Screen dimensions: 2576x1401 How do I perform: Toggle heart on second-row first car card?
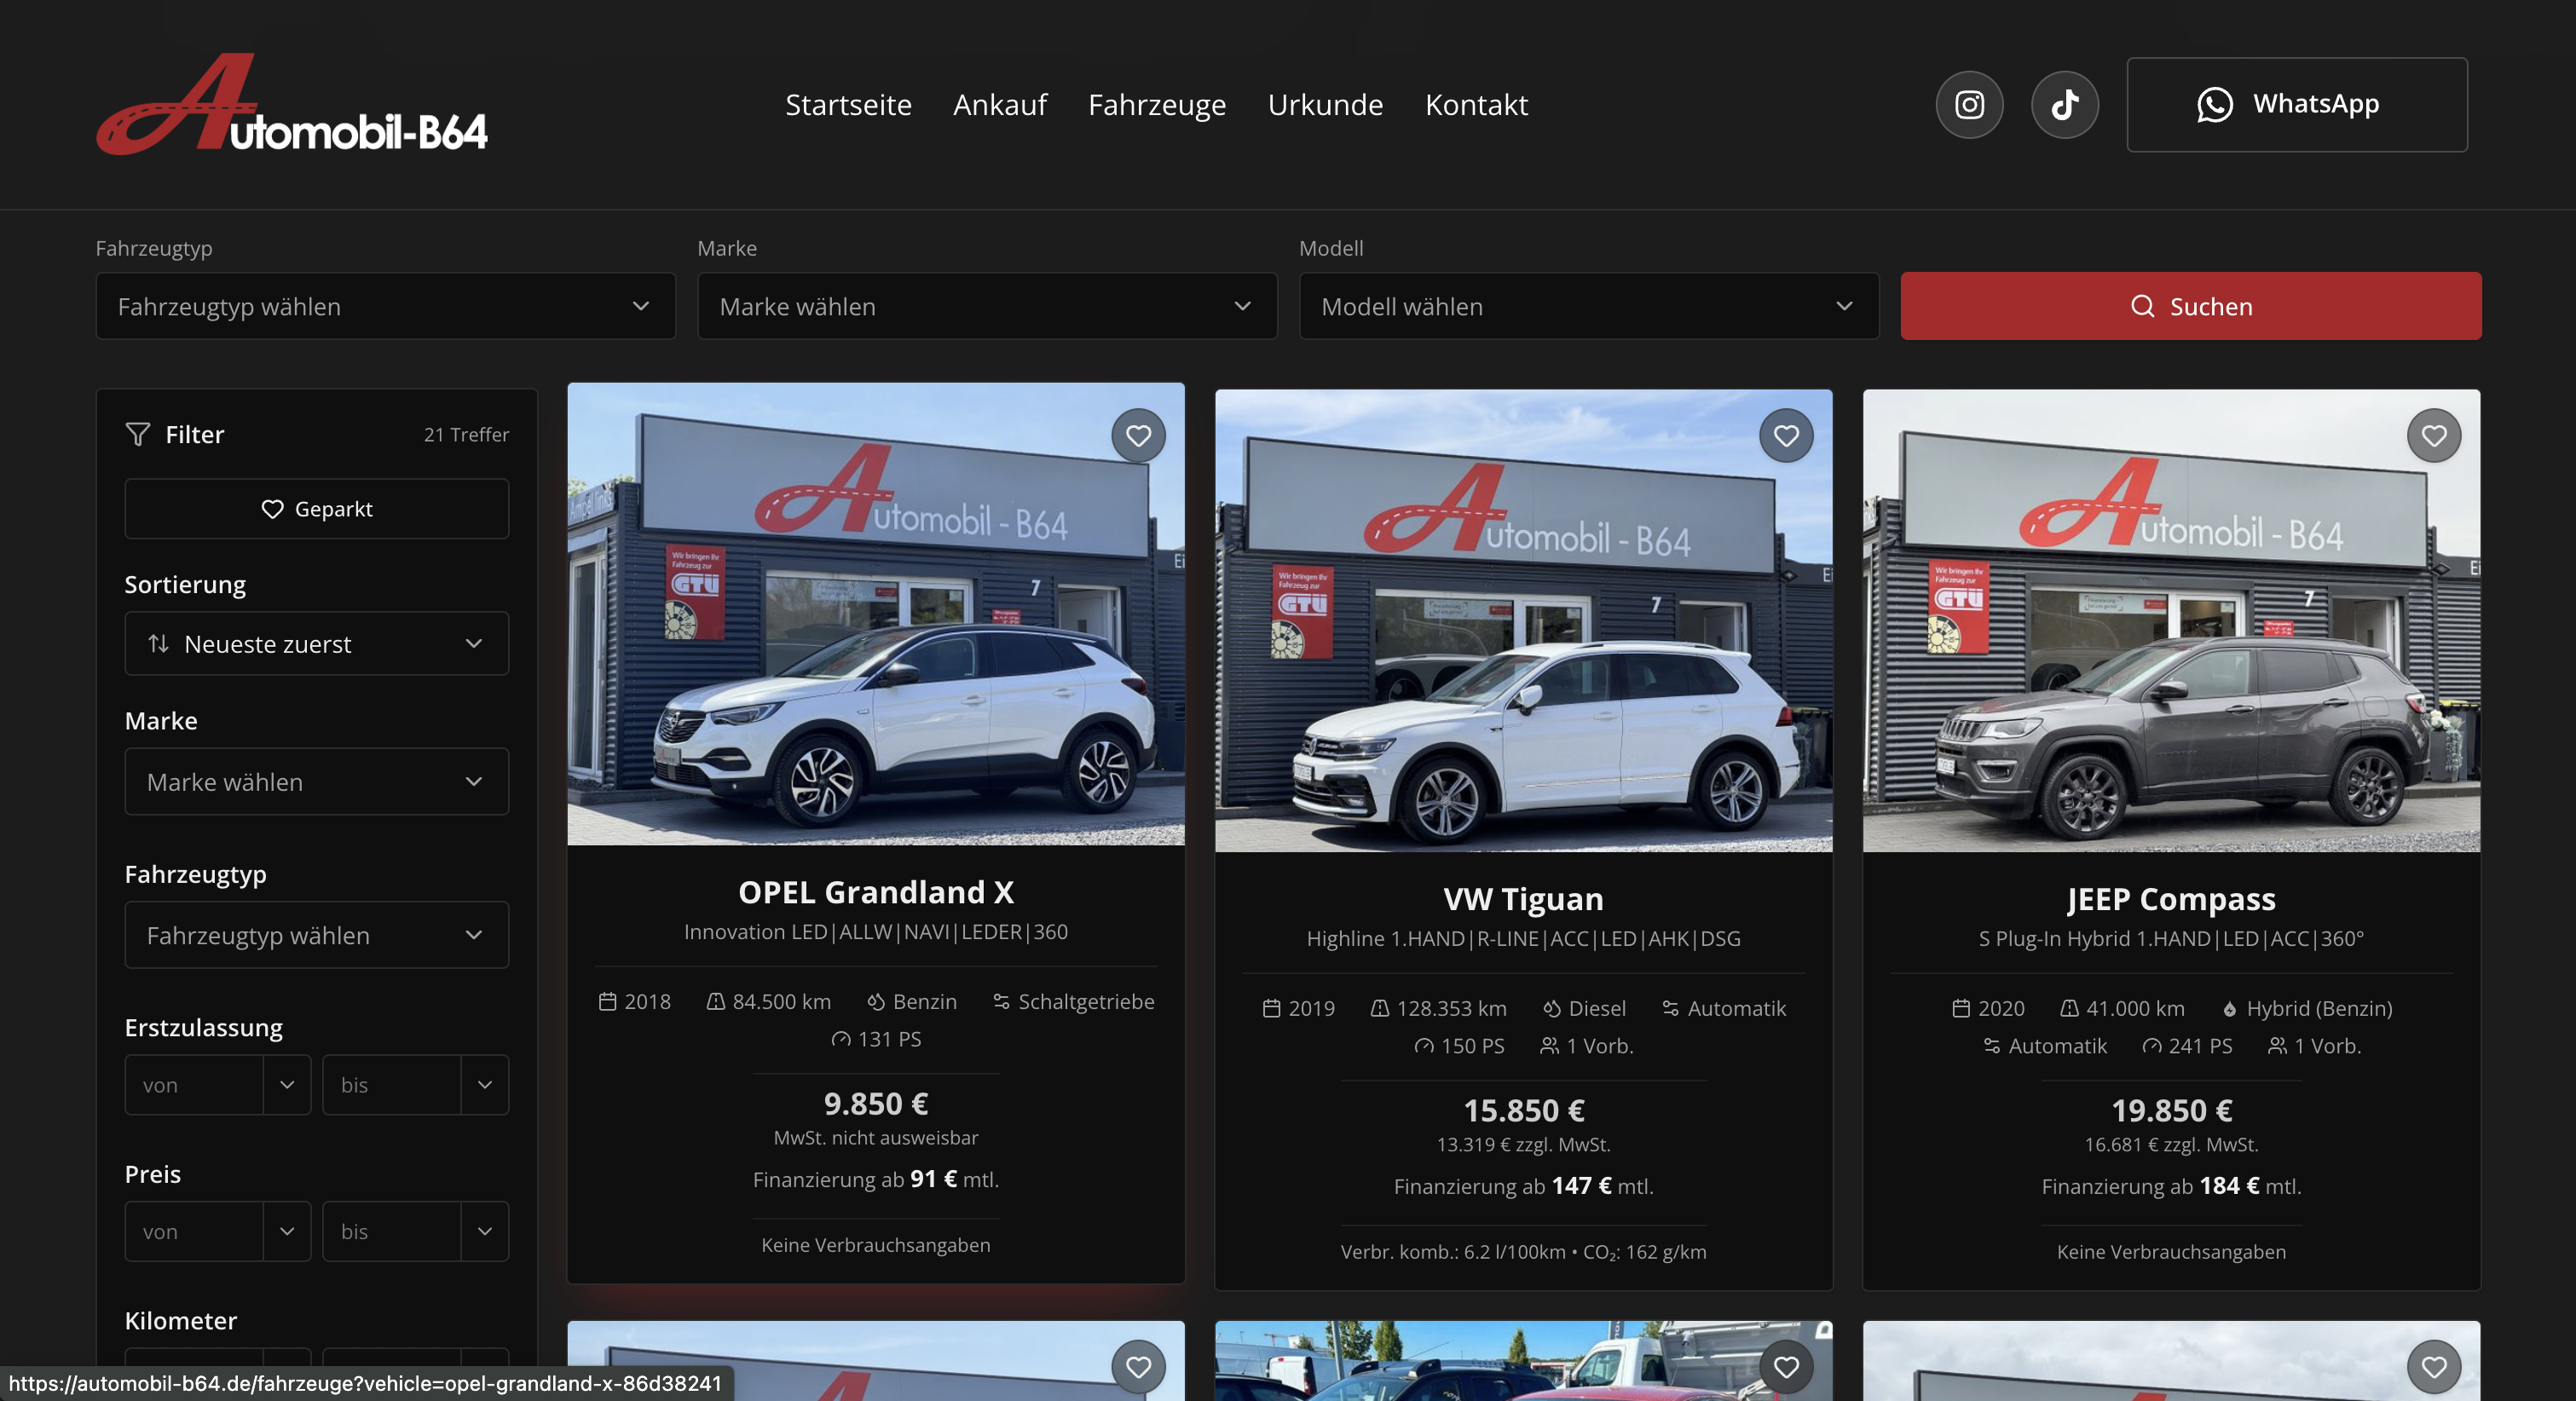(1138, 1367)
